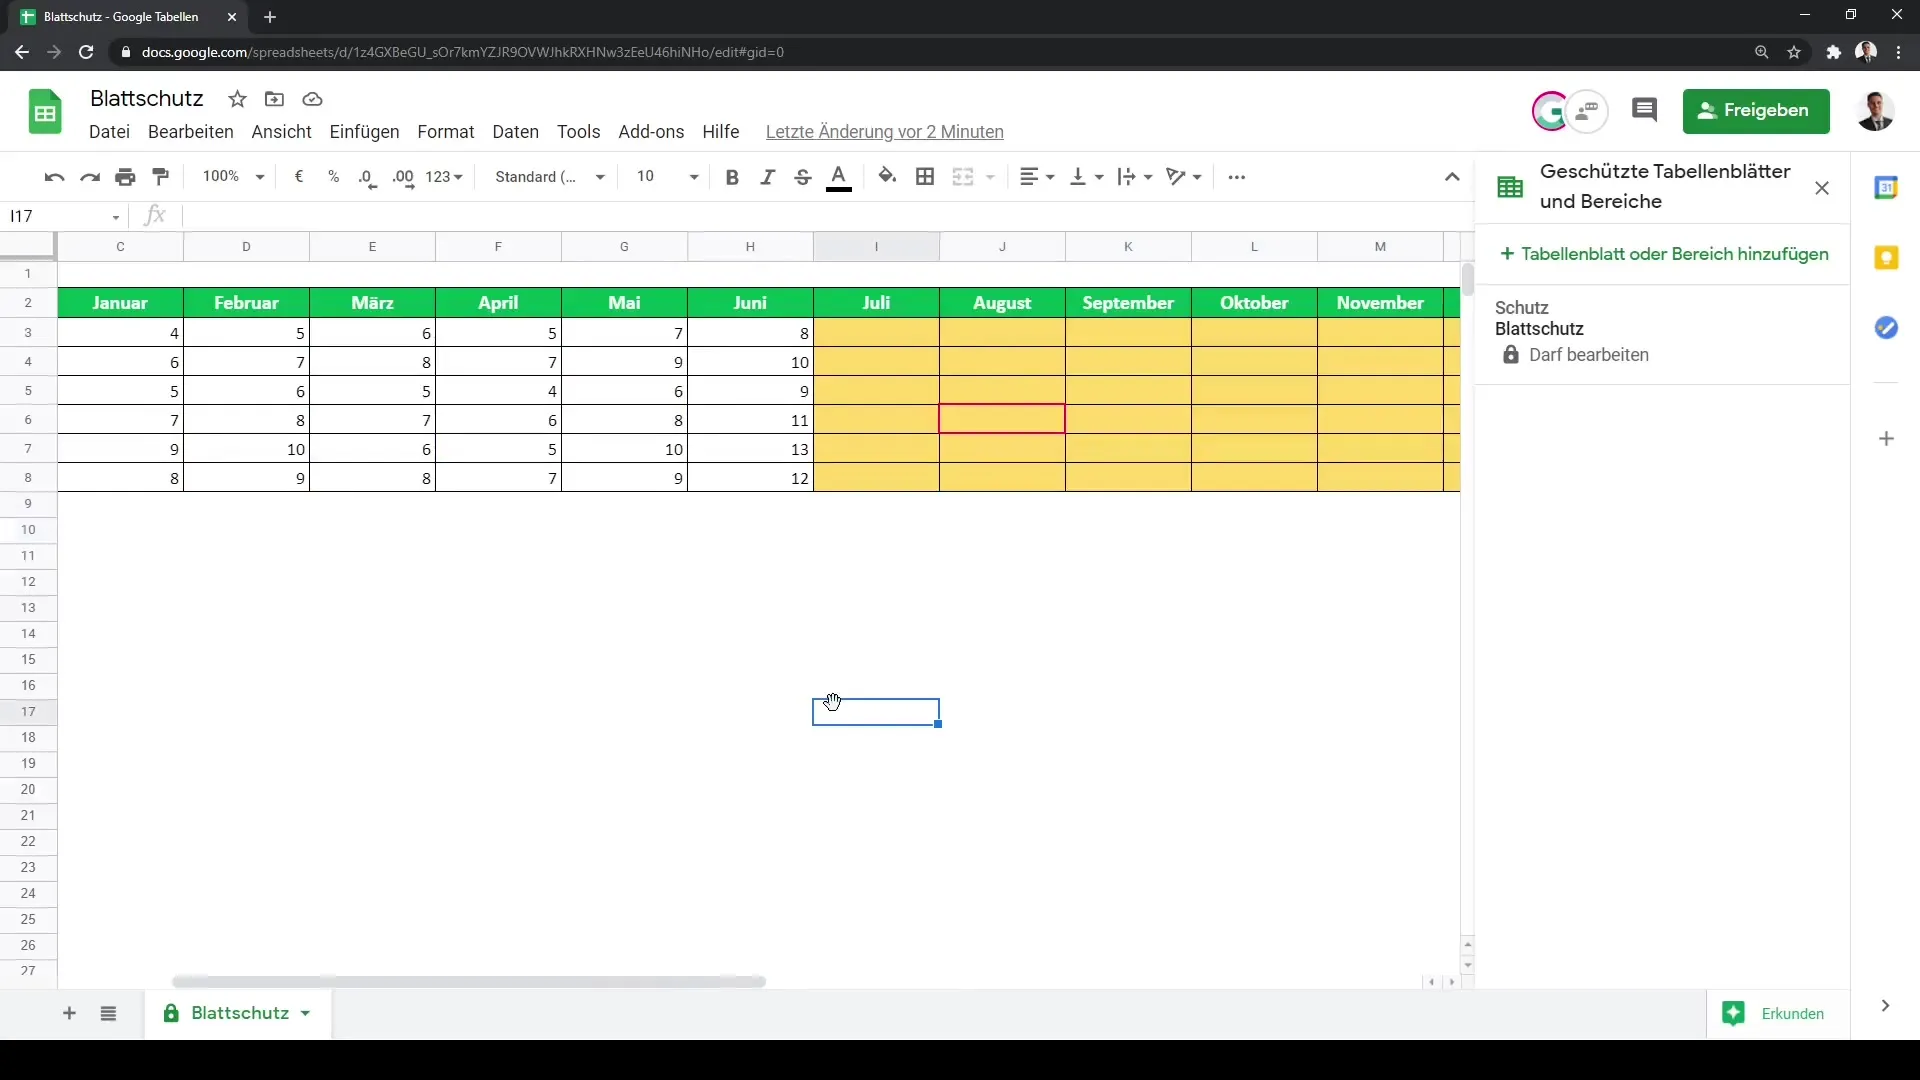
Task: Move document using folder icon
Action: tap(274, 99)
